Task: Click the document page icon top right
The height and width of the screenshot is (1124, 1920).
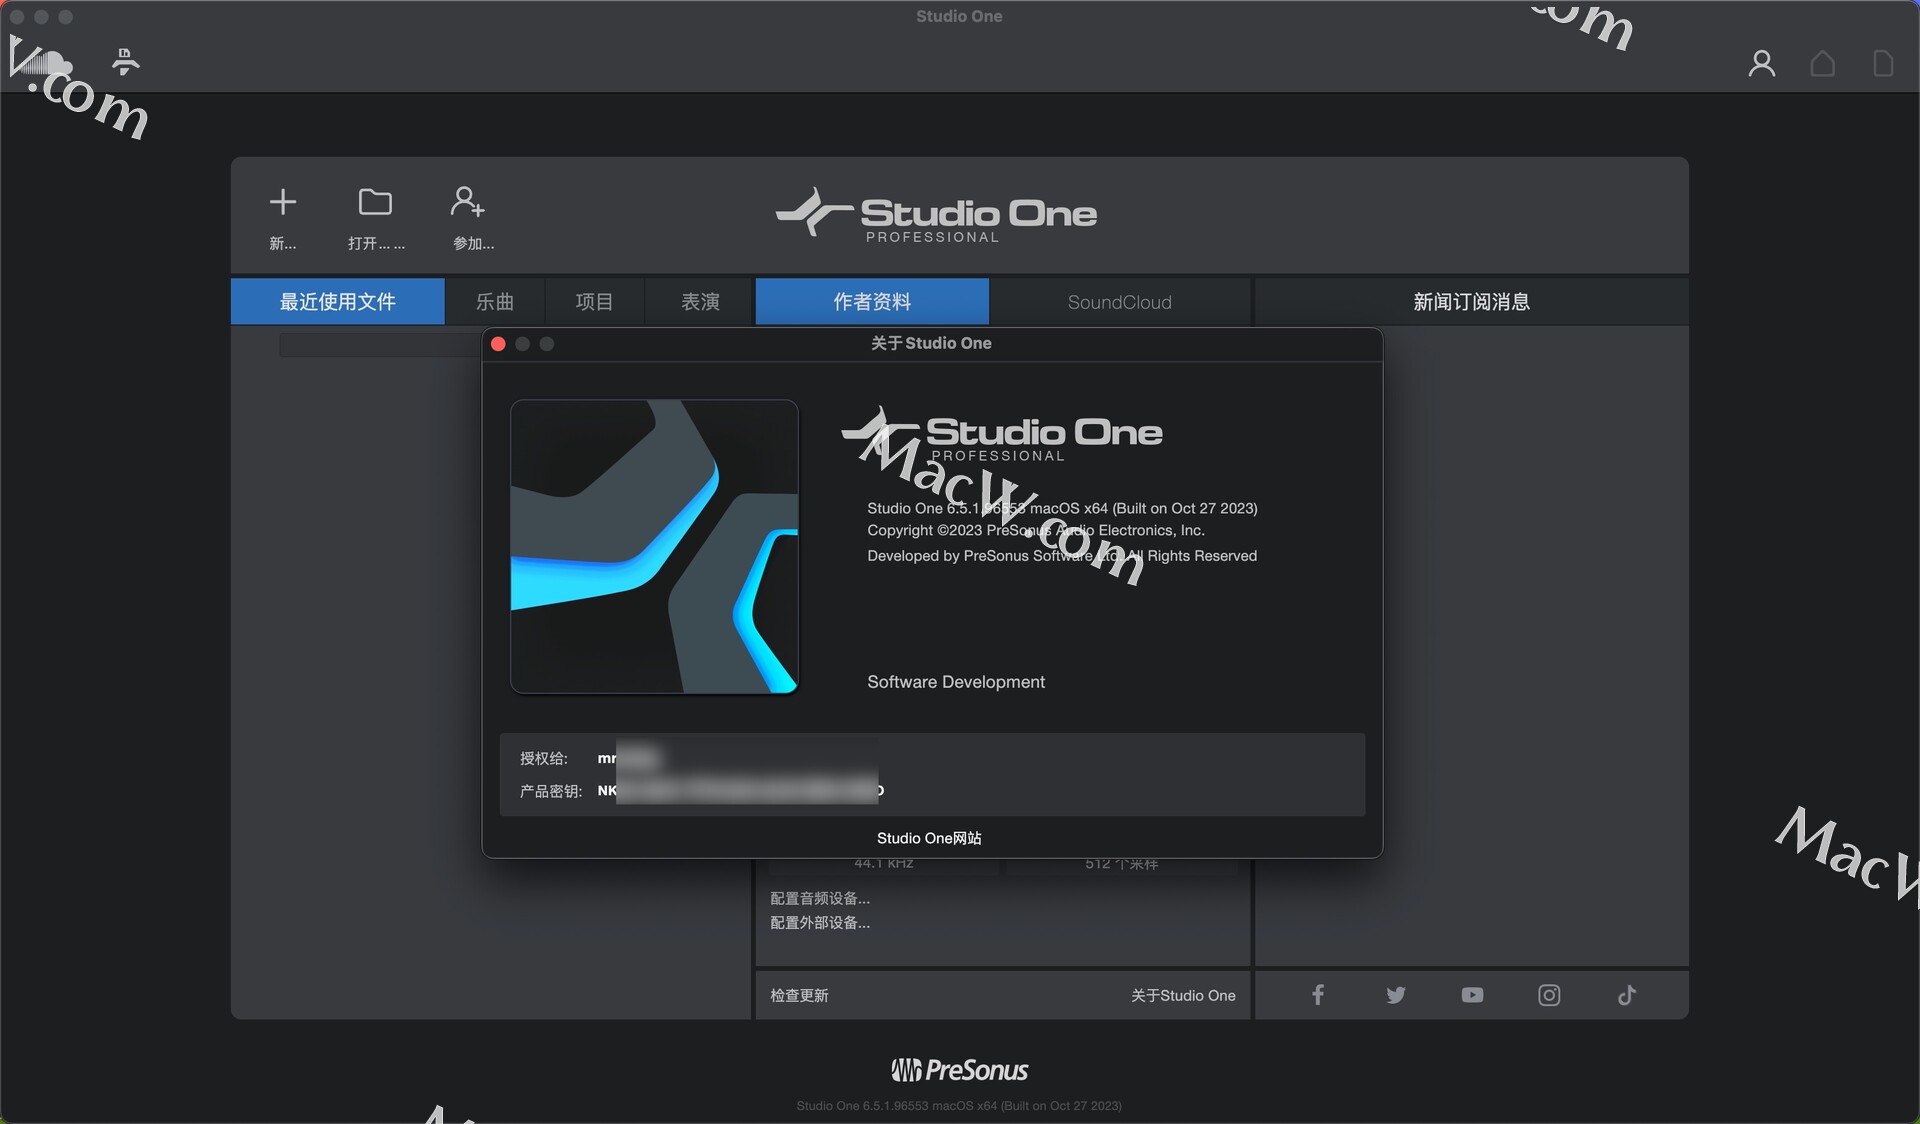Action: [1883, 62]
